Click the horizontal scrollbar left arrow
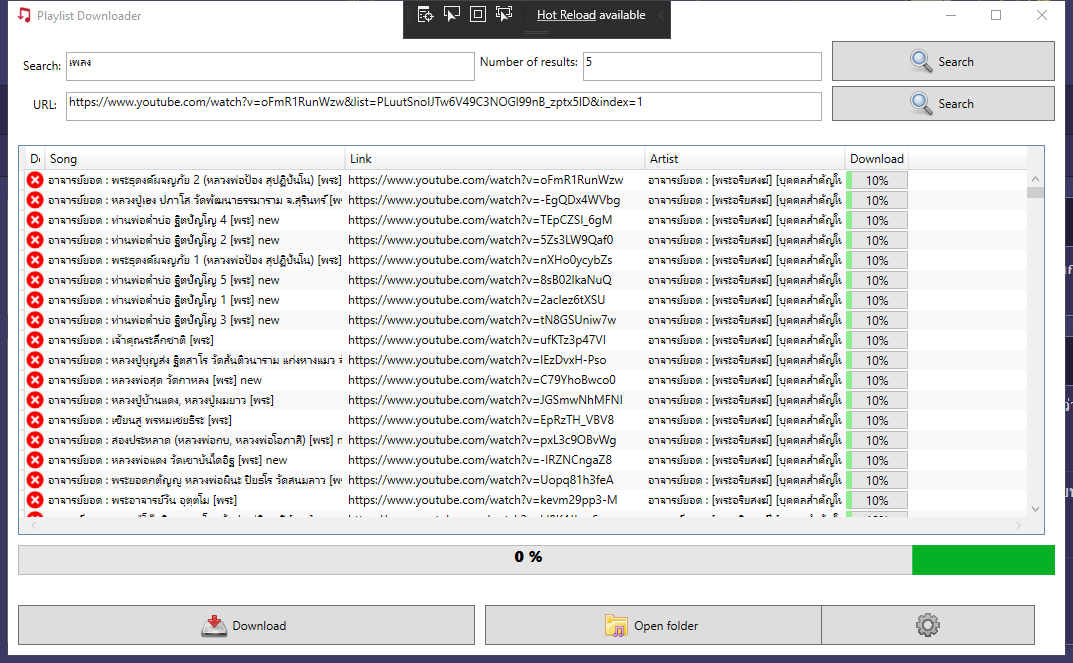1073x663 pixels. point(34,525)
